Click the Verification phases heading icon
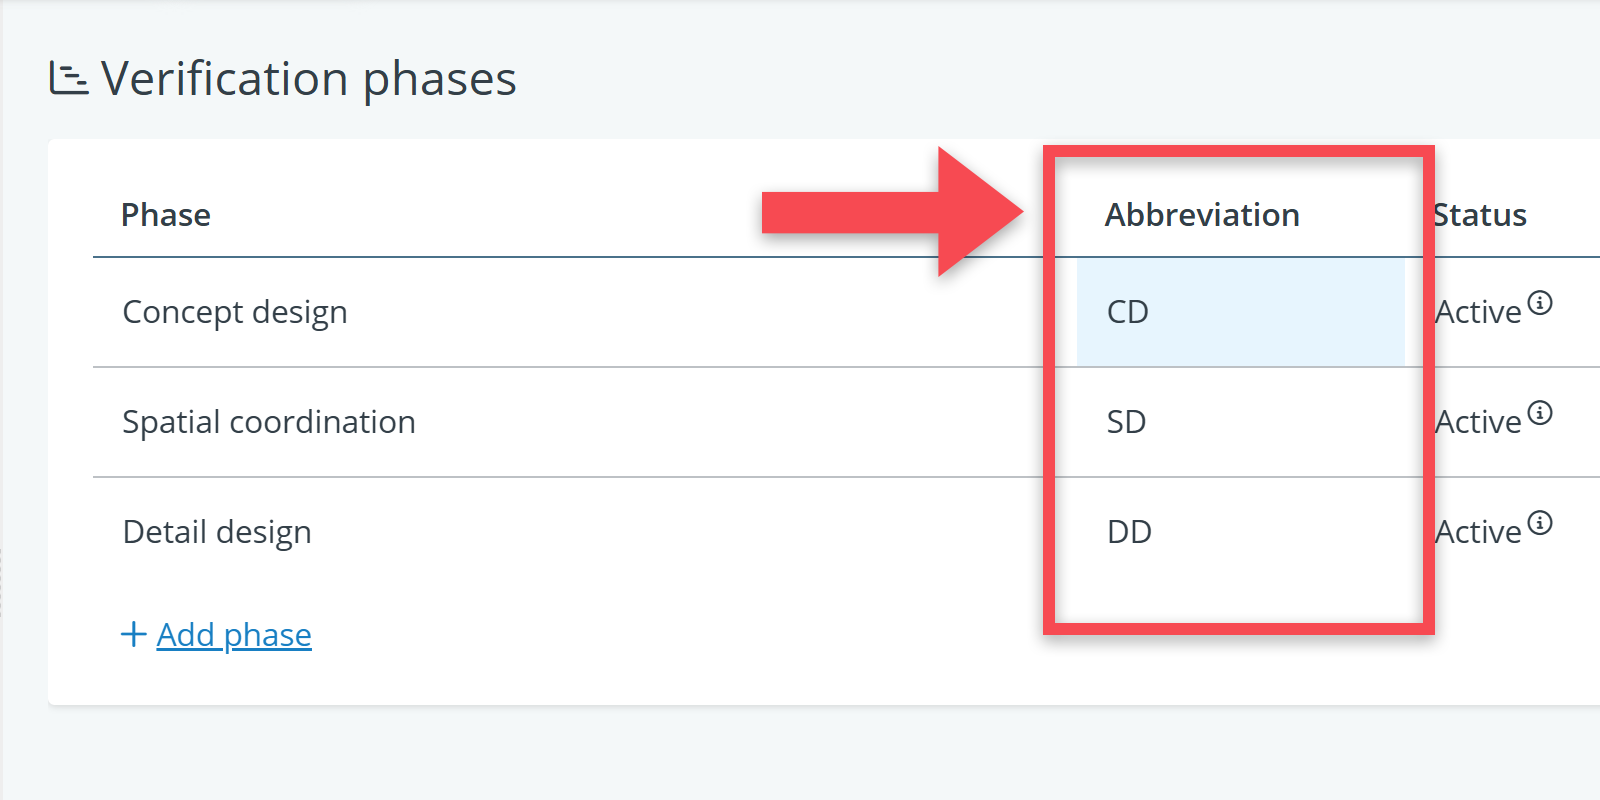This screenshot has height=800, width=1600. tap(68, 78)
